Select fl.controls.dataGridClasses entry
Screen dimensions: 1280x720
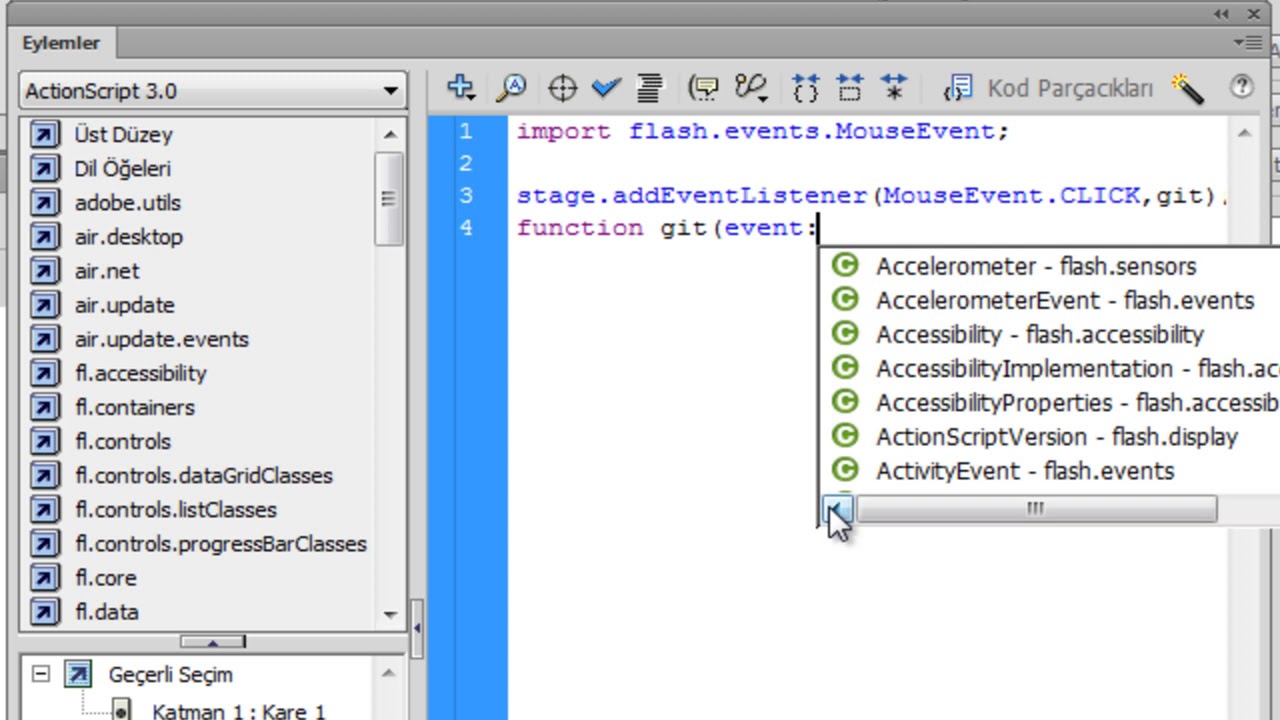click(204, 475)
